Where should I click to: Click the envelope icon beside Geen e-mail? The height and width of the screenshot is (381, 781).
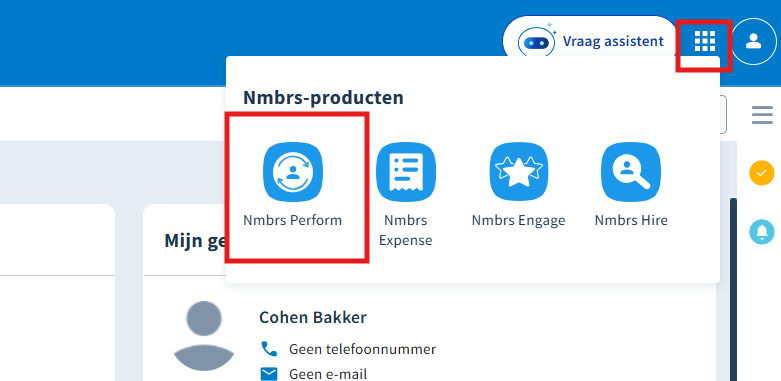tap(269, 374)
